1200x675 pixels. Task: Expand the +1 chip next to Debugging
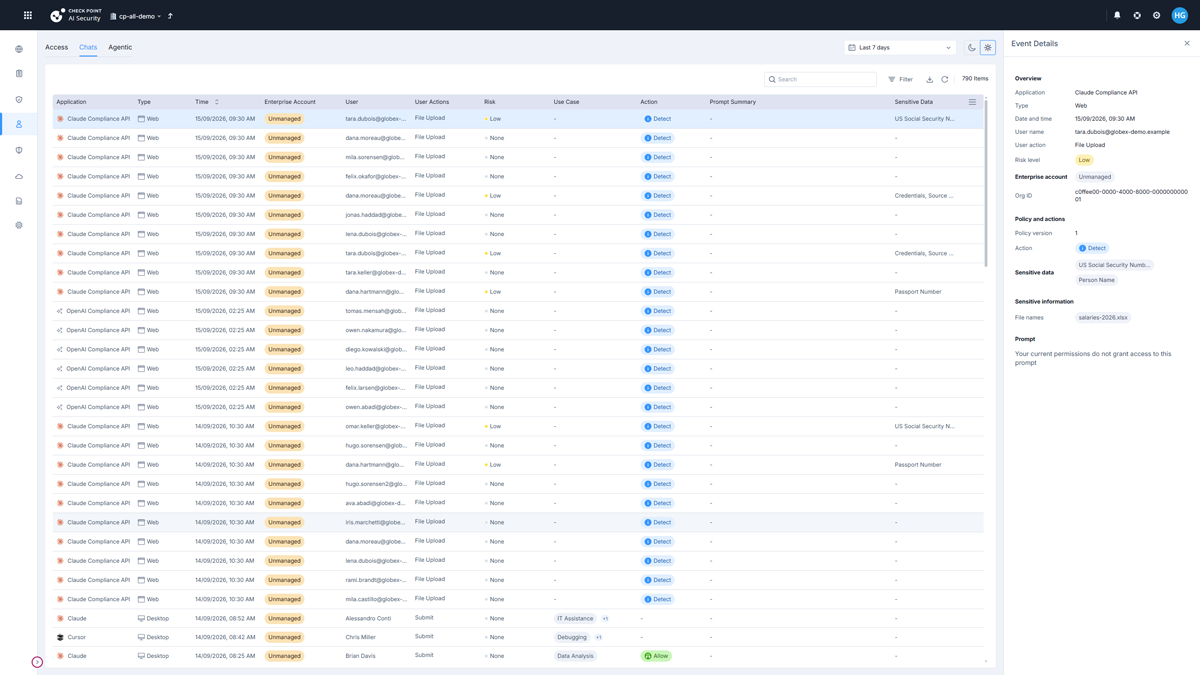pos(598,637)
